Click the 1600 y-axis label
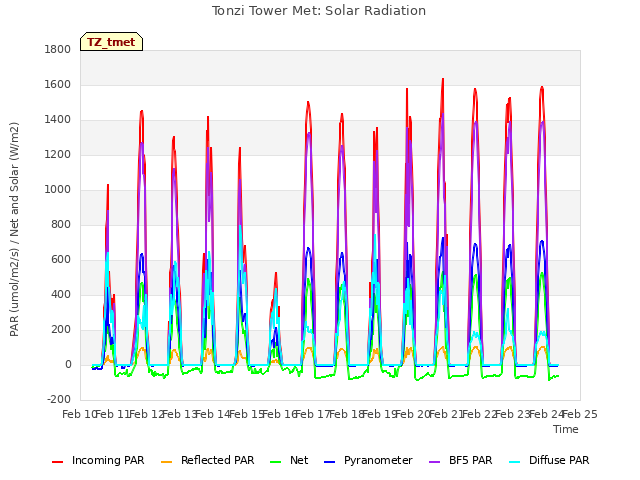This screenshot has height=480, width=640. pyautogui.click(x=58, y=84)
